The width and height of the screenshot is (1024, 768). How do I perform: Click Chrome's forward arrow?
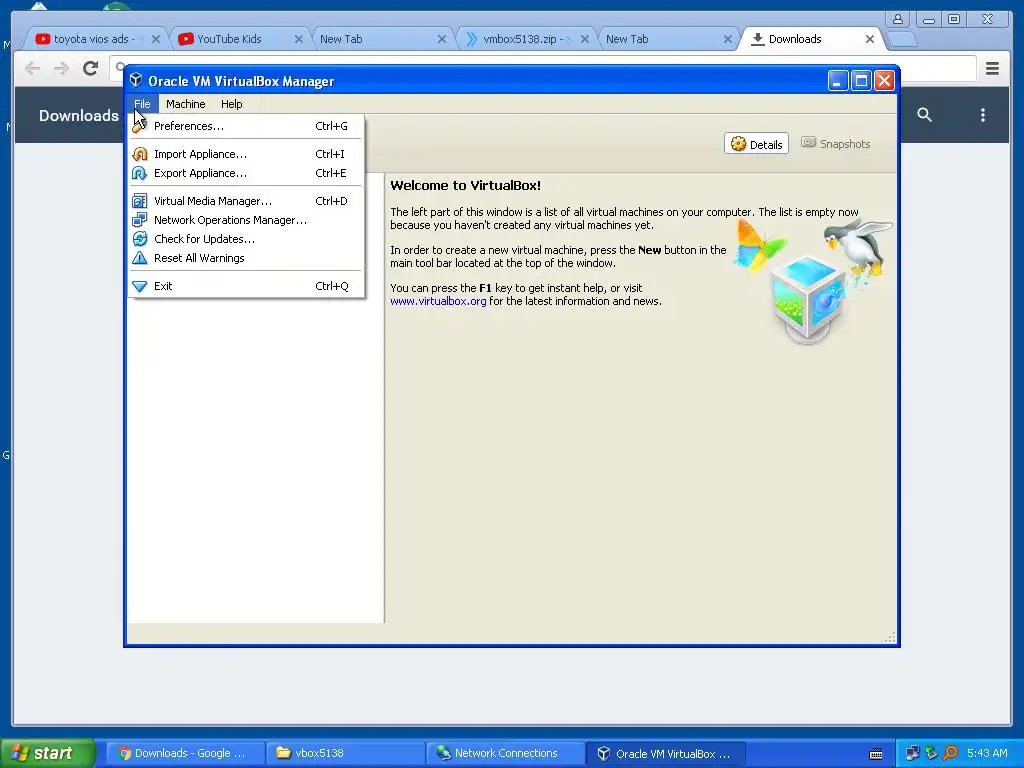[x=61, y=68]
